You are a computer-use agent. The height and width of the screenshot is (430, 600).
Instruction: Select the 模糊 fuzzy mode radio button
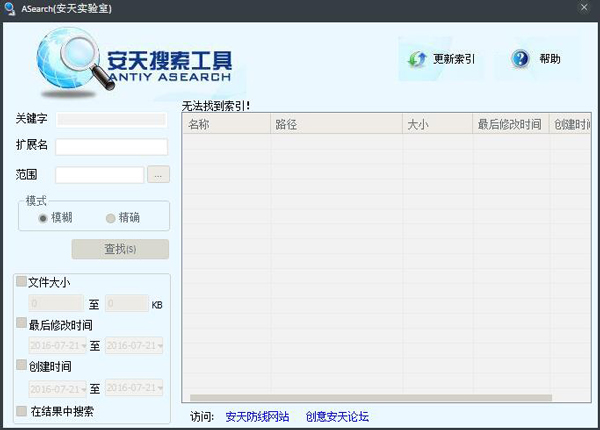43,218
